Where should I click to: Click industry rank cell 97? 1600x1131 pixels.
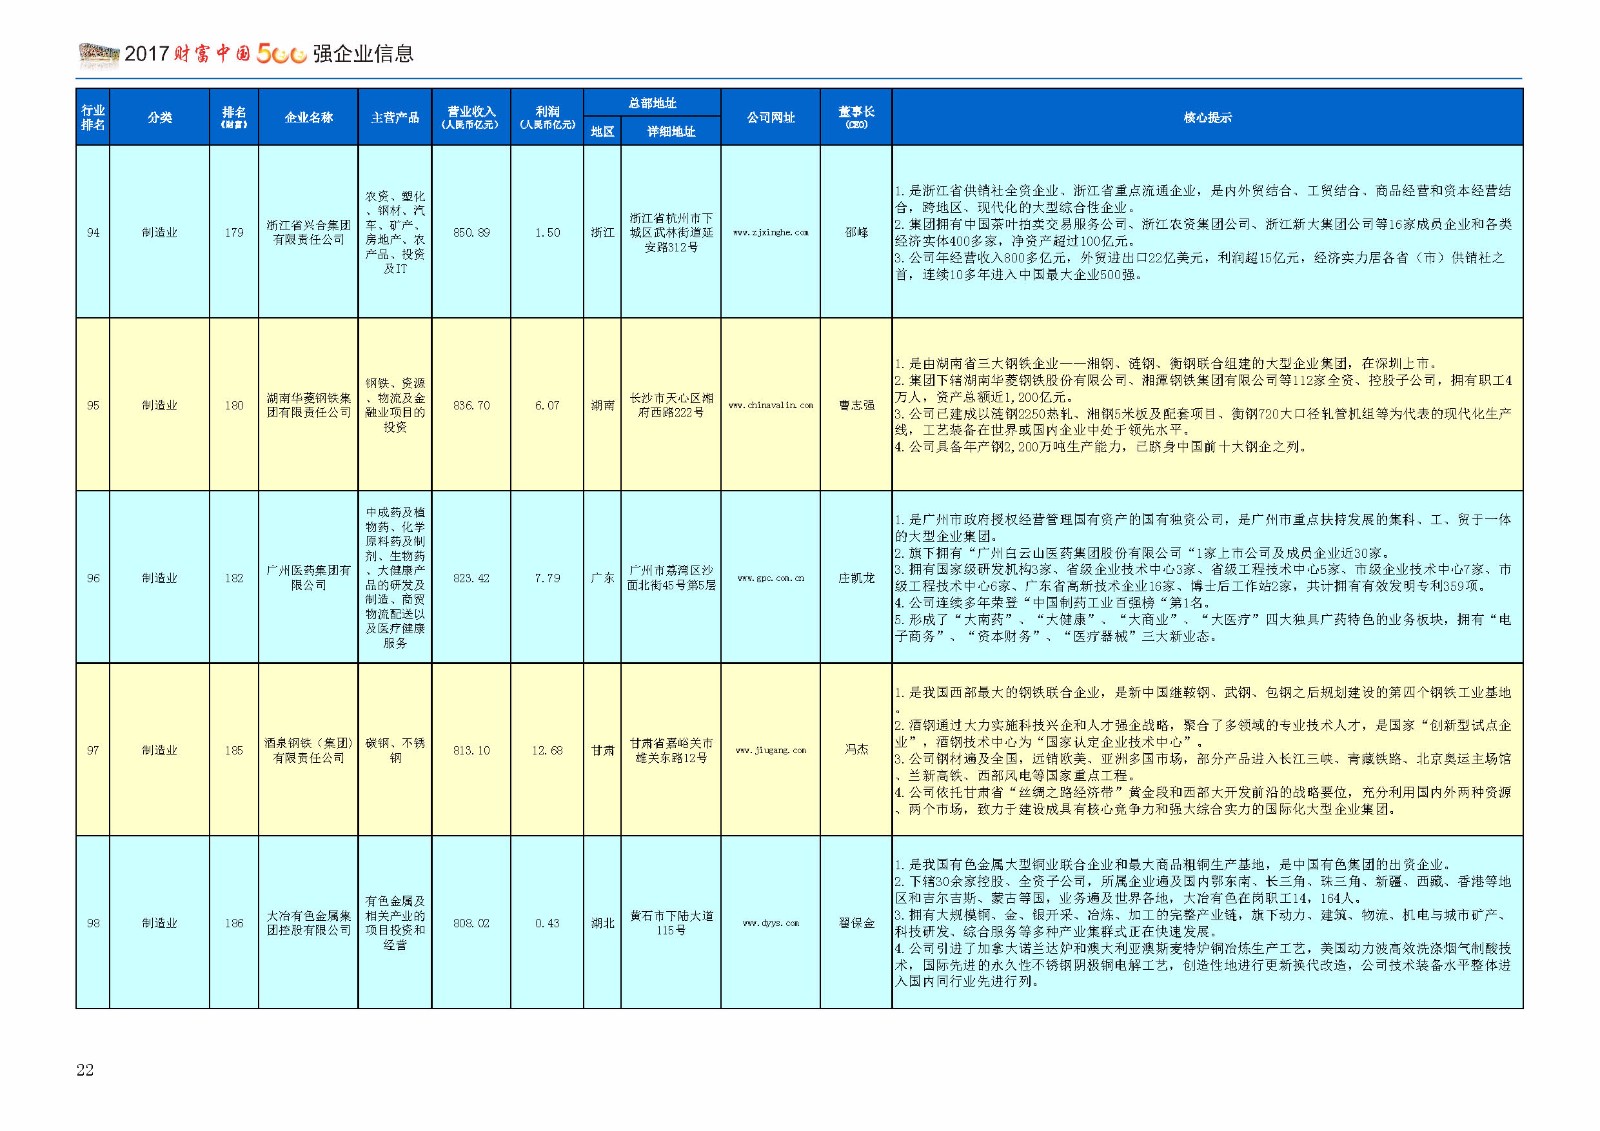click(93, 750)
